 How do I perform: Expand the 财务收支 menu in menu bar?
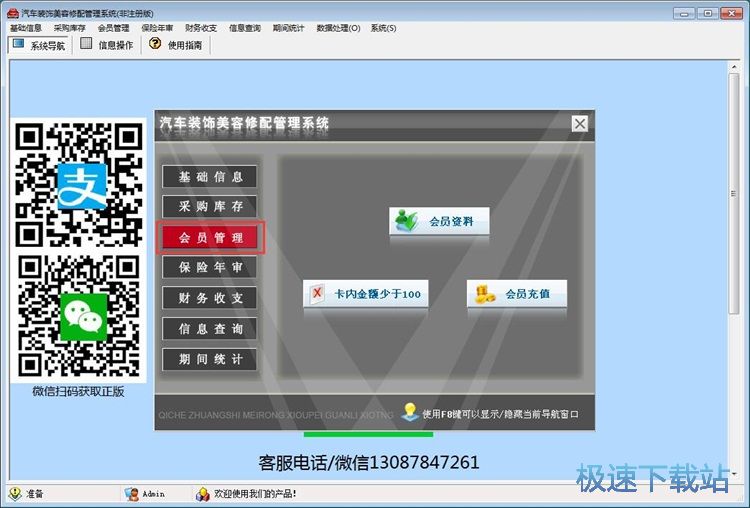201,28
